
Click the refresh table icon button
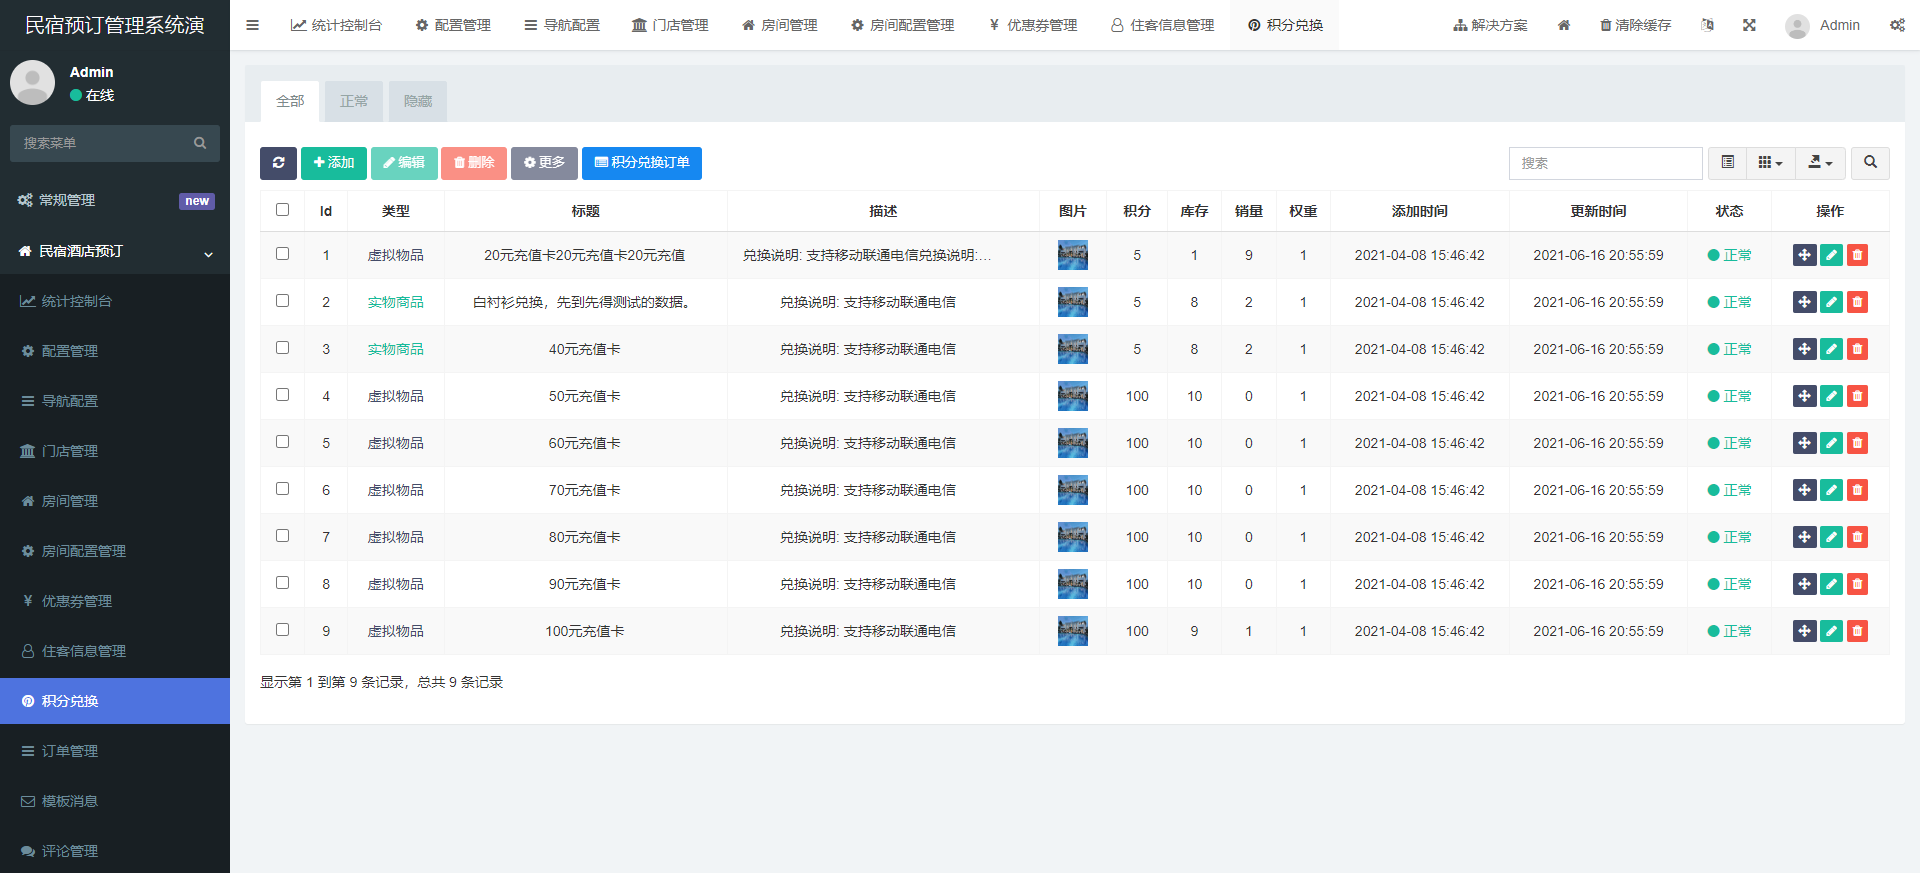click(278, 163)
